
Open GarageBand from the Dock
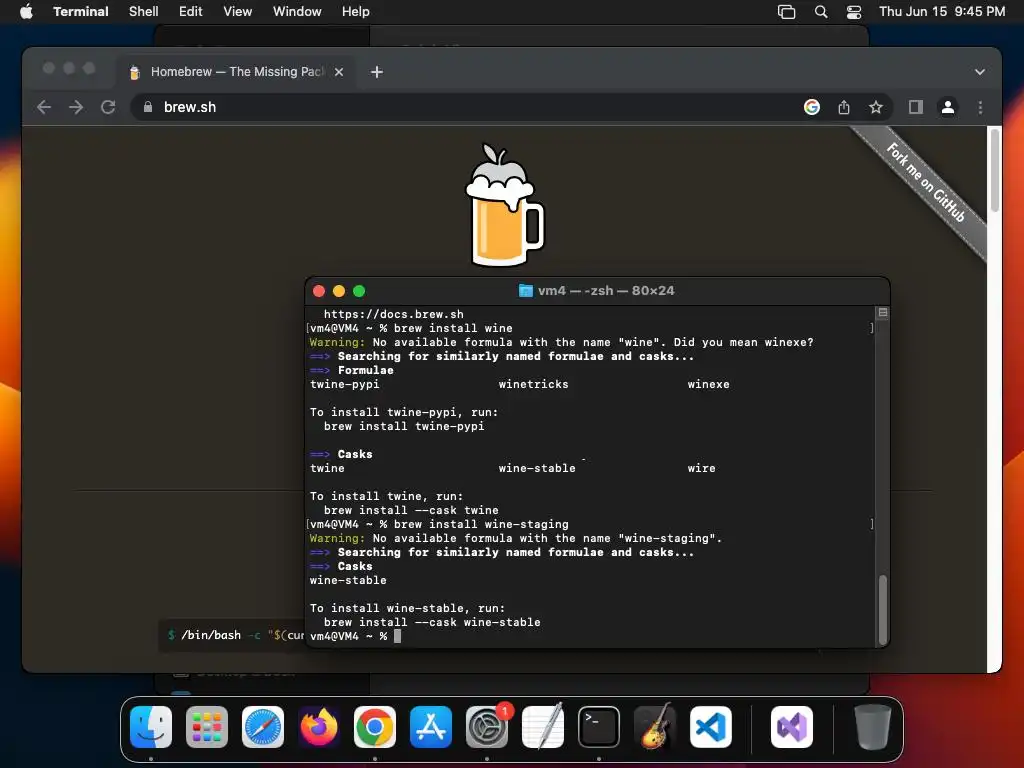pyautogui.click(x=655, y=727)
